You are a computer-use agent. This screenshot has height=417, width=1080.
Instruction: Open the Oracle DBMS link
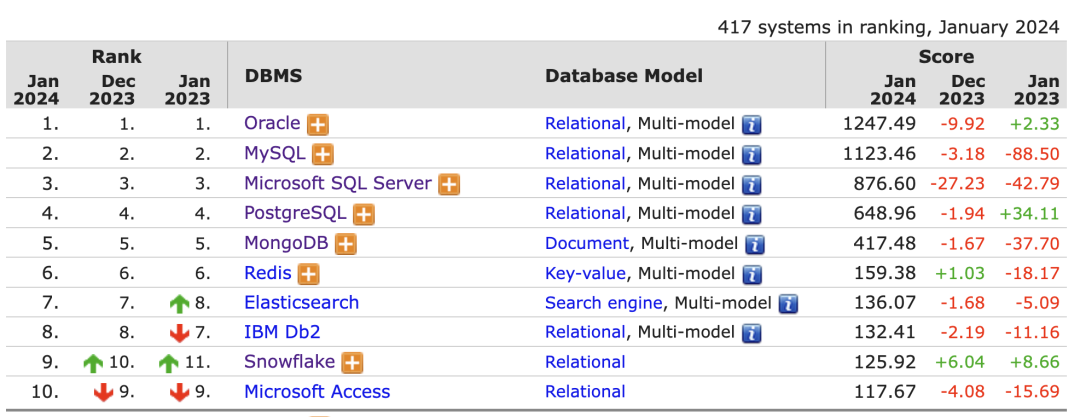click(x=272, y=124)
